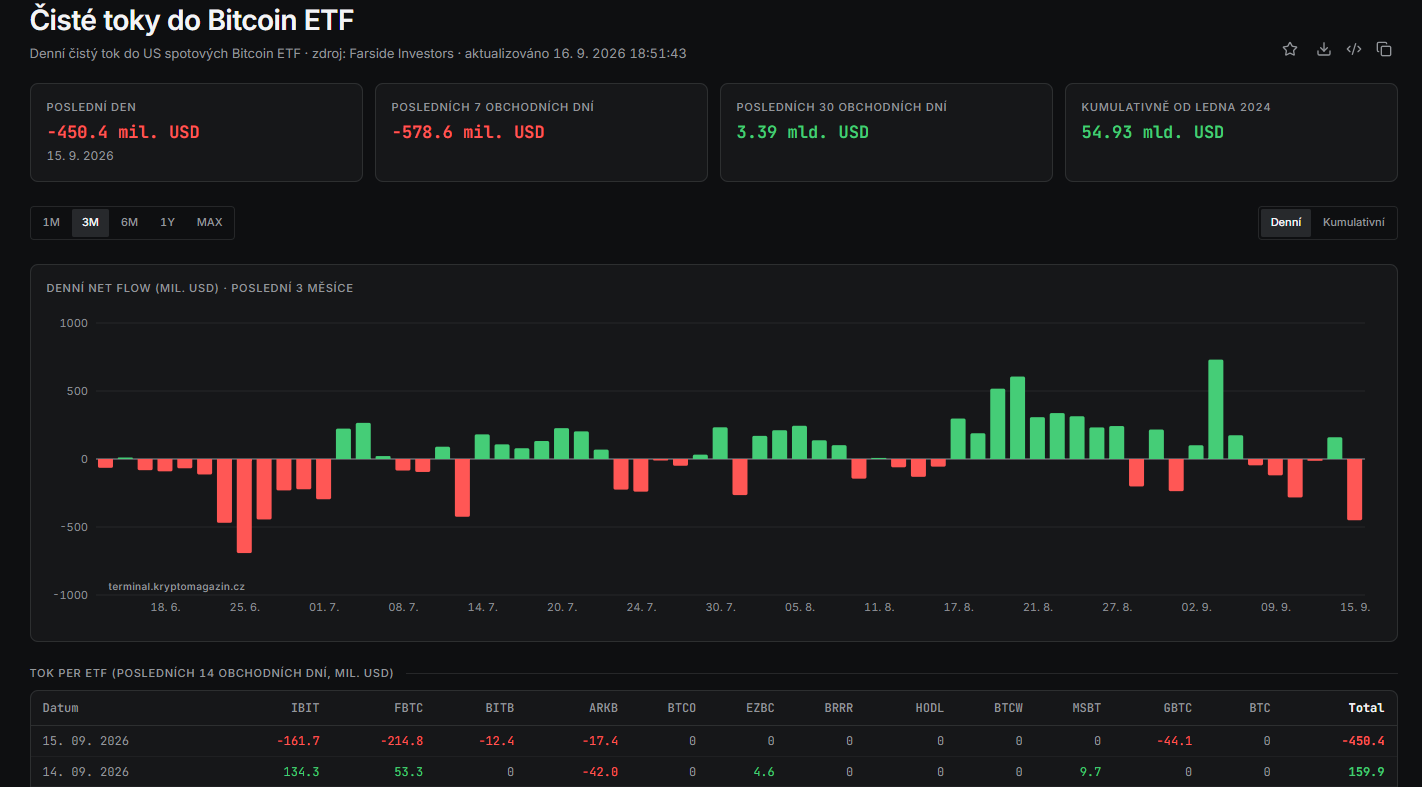Viewport: 1422px width, 787px height.
Task: Click the tallest green bar near 02. 9.
Action: 1216,409
